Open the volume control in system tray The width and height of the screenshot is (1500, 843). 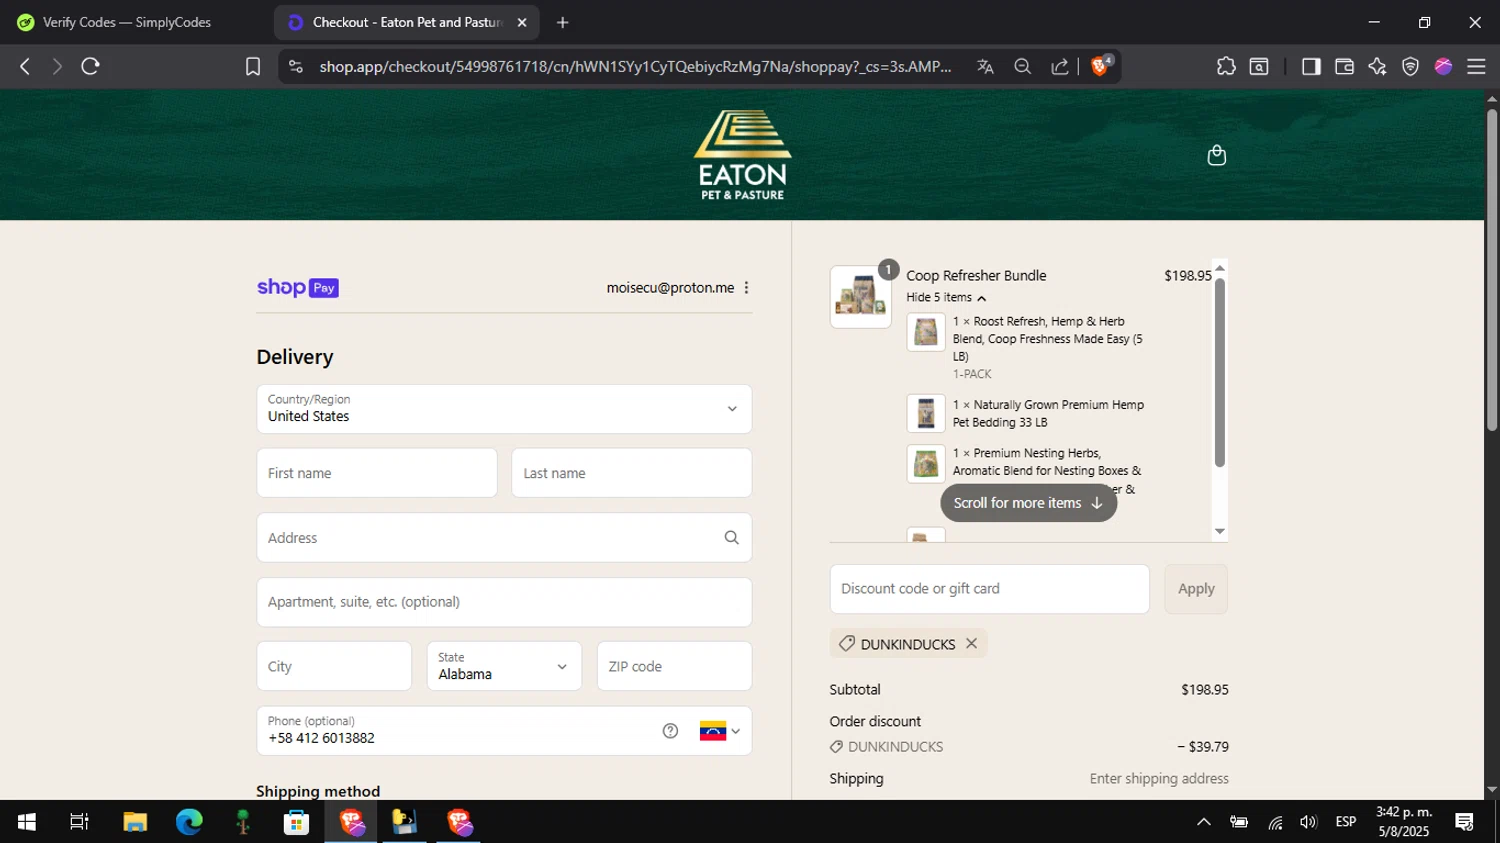click(x=1308, y=822)
